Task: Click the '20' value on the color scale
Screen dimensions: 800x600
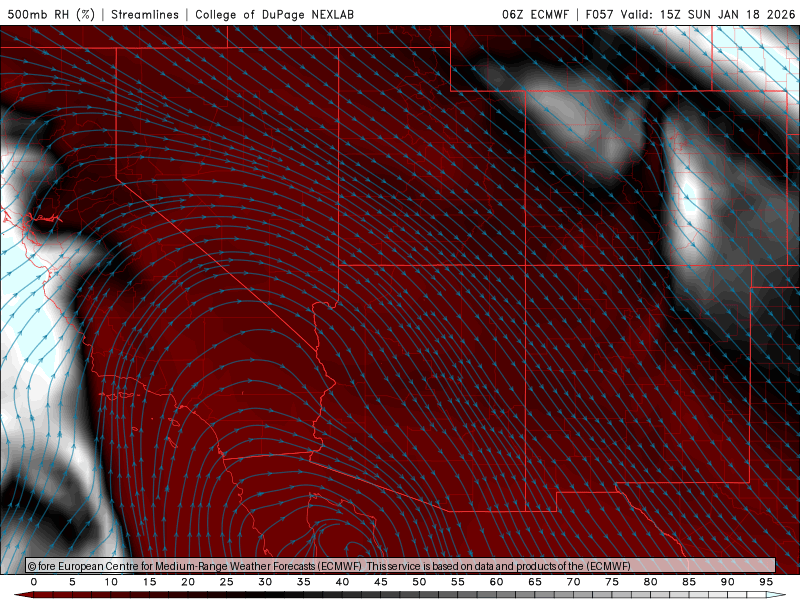Action: point(188,582)
